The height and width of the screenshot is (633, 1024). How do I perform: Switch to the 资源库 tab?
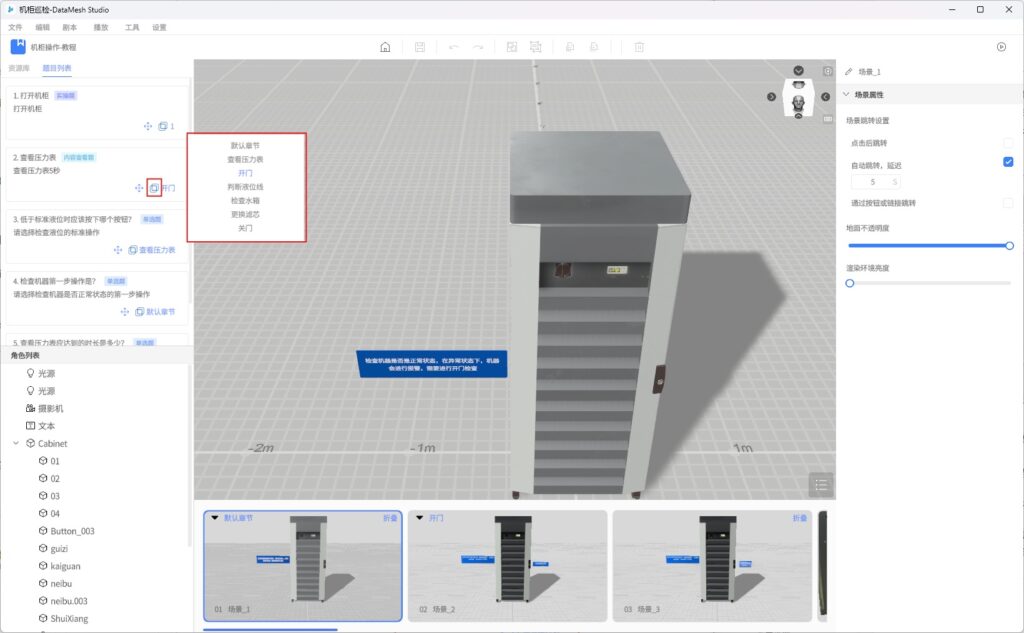point(18,68)
